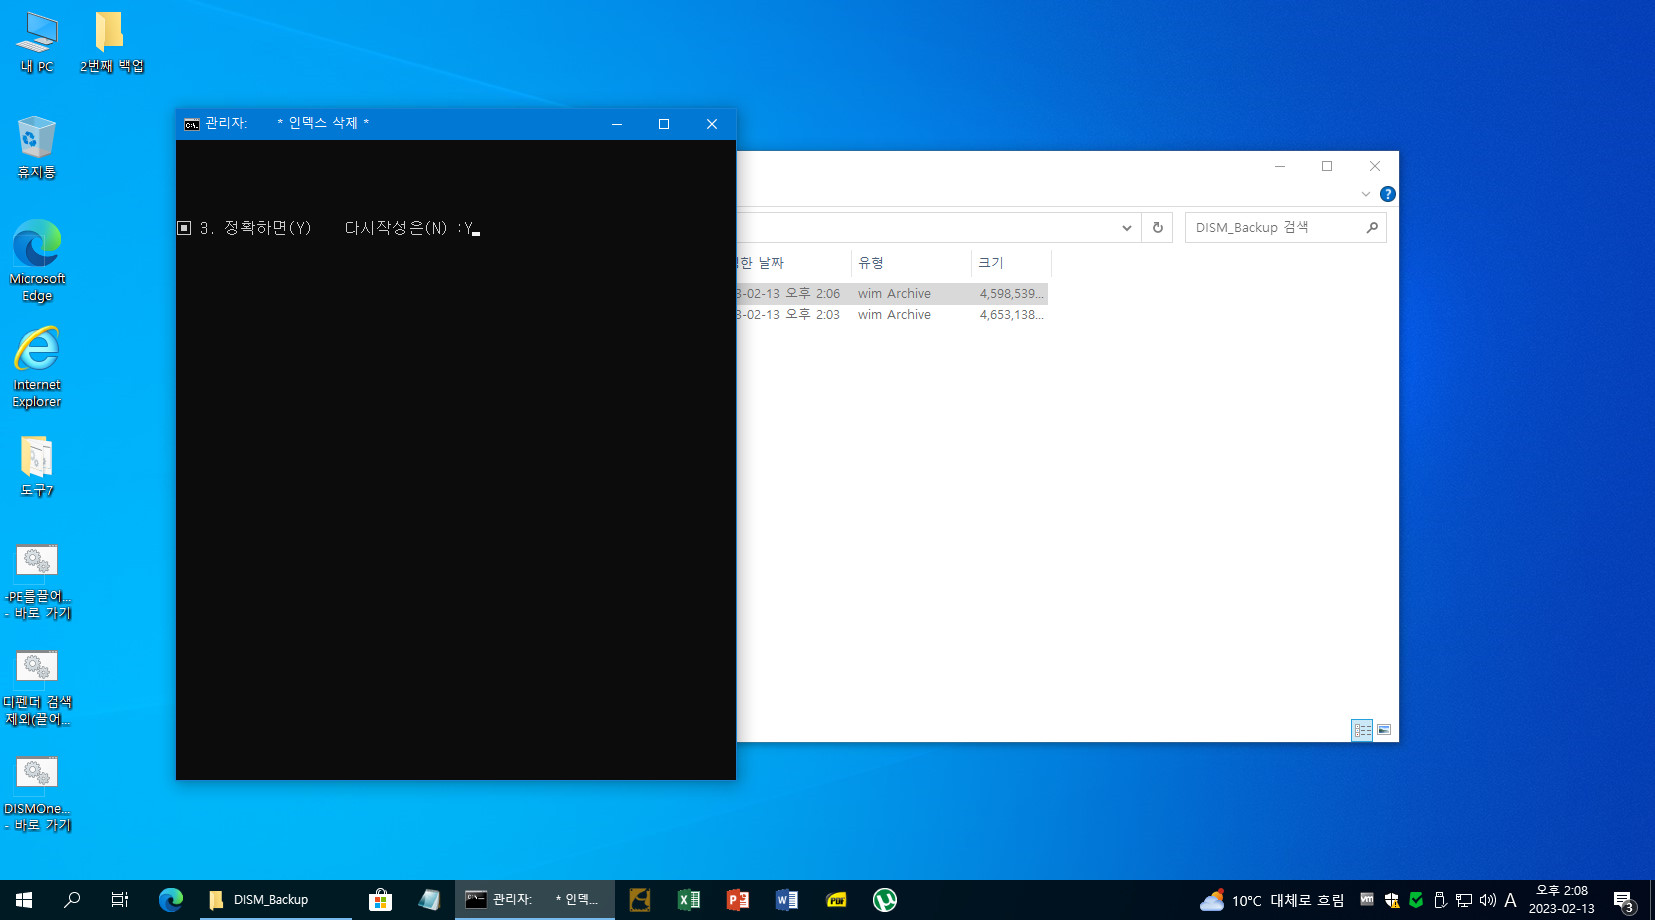This screenshot has width=1655, height=920.
Task: Sort by the 크기 column header
Action: [x=1011, y=263]
